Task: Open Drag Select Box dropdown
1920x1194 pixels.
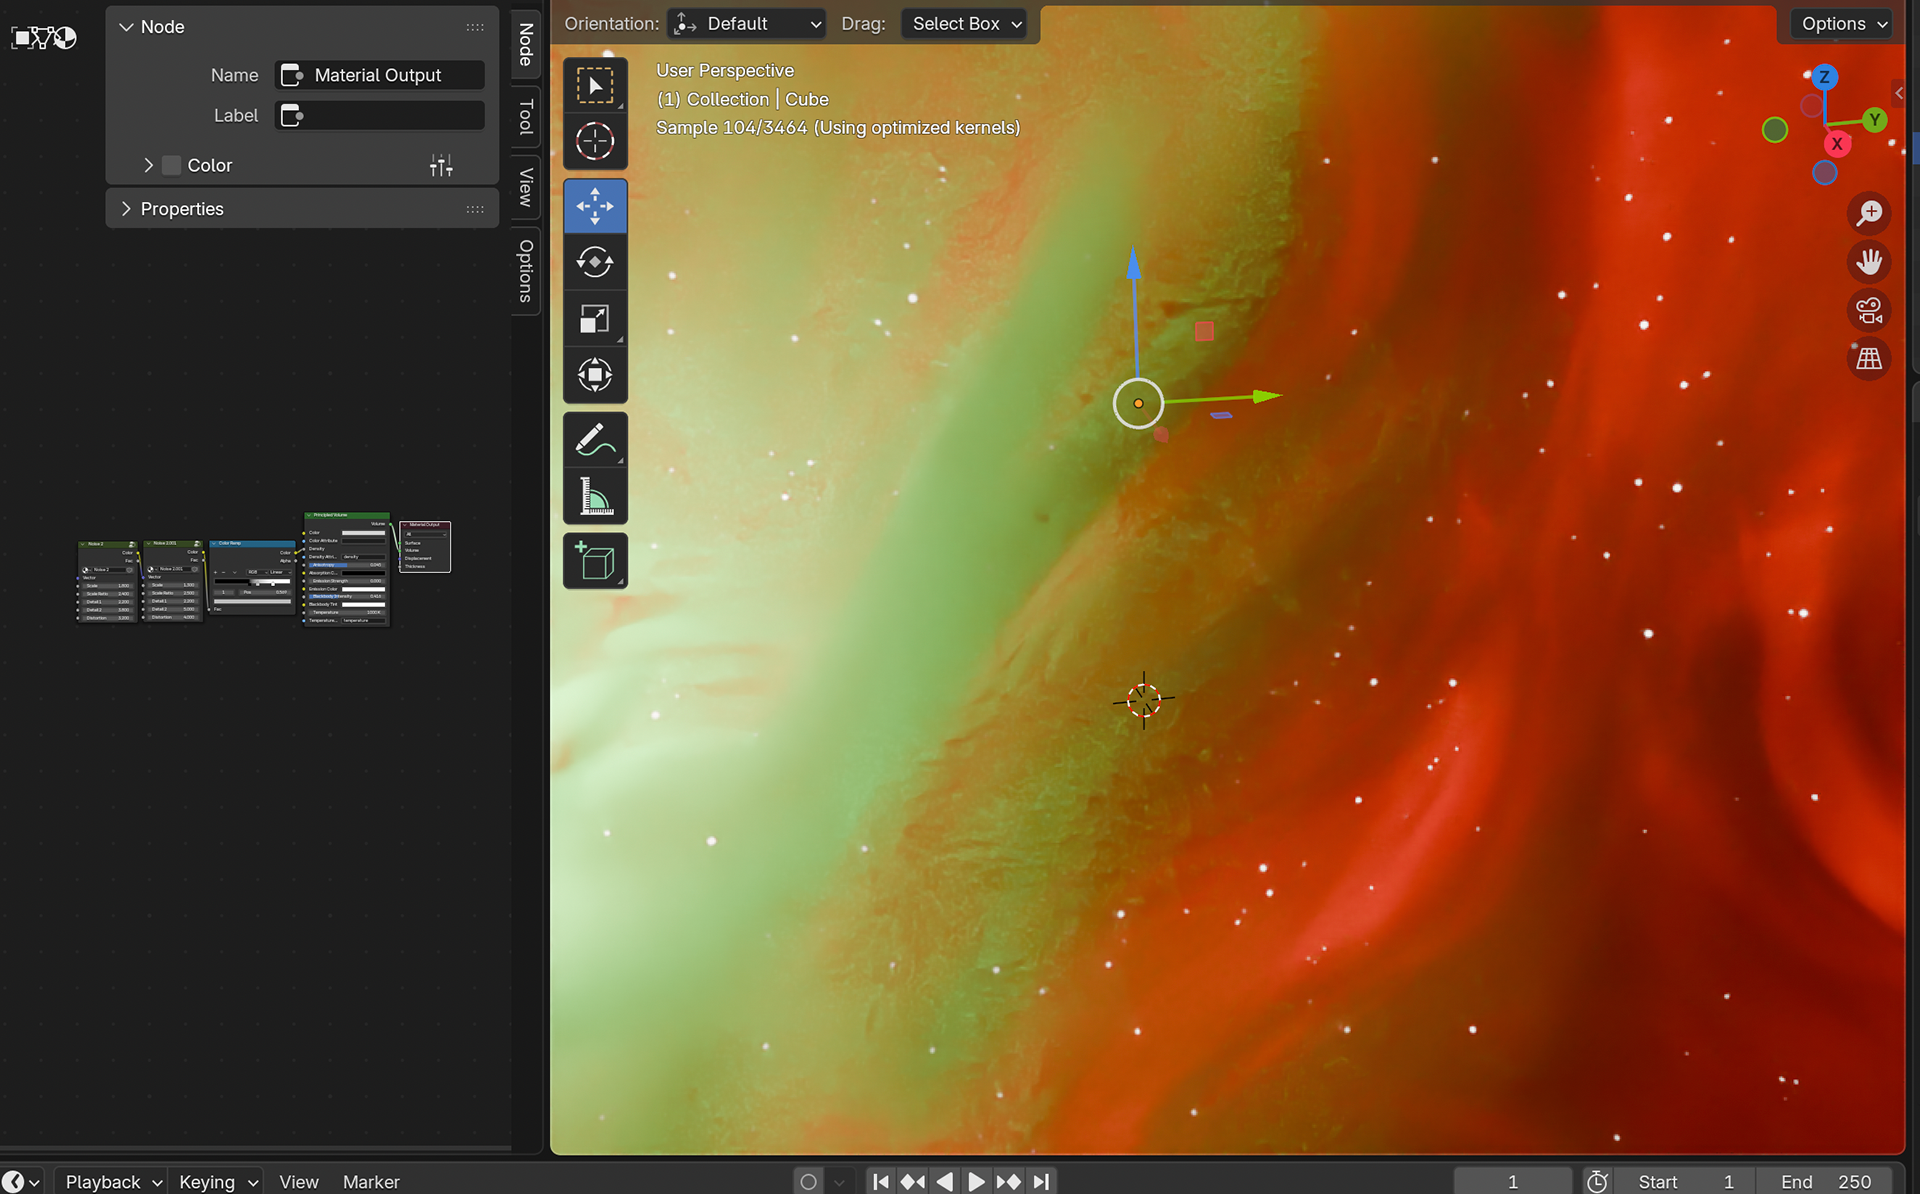Action: point(965,24)
